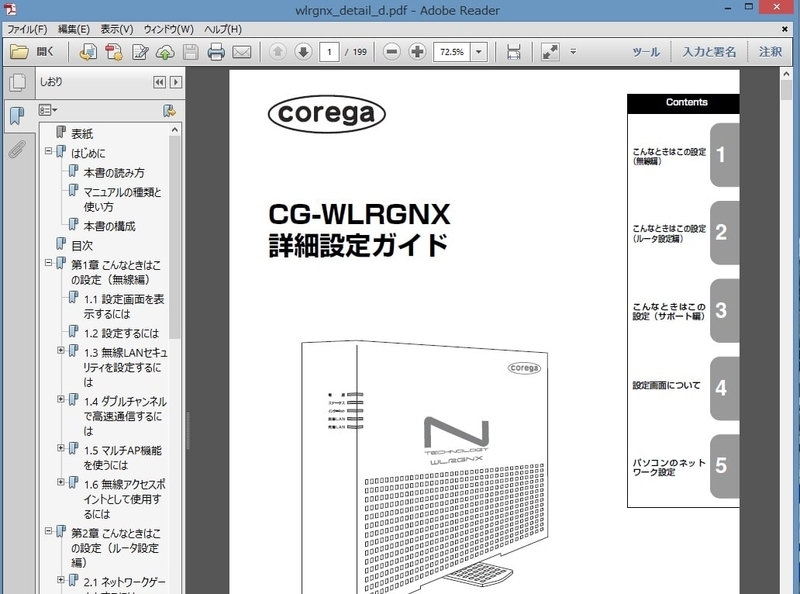Image resolution: width=800 pixels, height=594 pixels.
Task: Click the bookmark options list icon
Action: [47, 110]
